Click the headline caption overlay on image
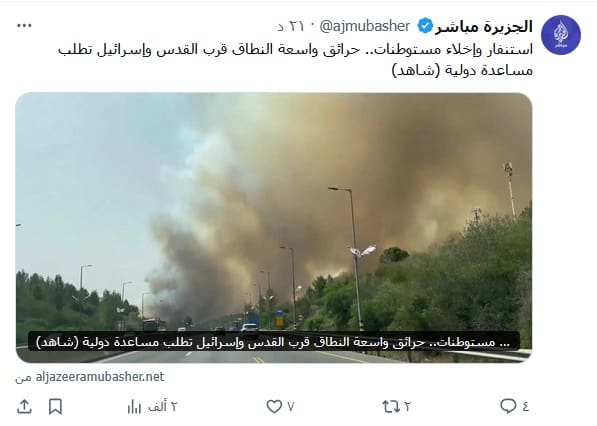Screen dimensions: 597x426 [x=274, y=341]
